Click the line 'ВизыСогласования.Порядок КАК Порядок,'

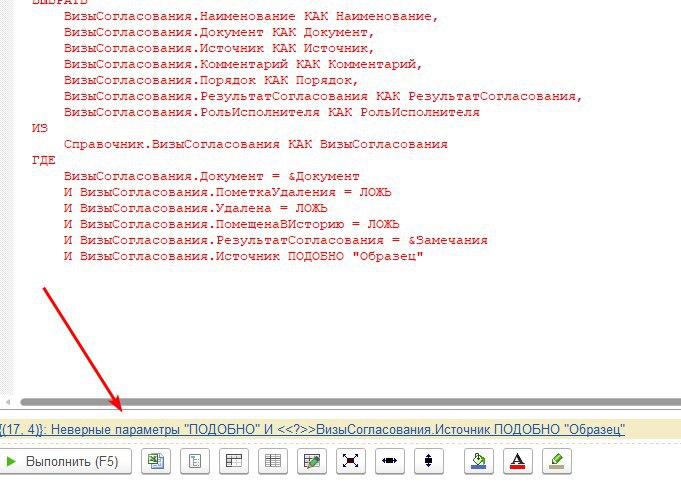[211, 80]
